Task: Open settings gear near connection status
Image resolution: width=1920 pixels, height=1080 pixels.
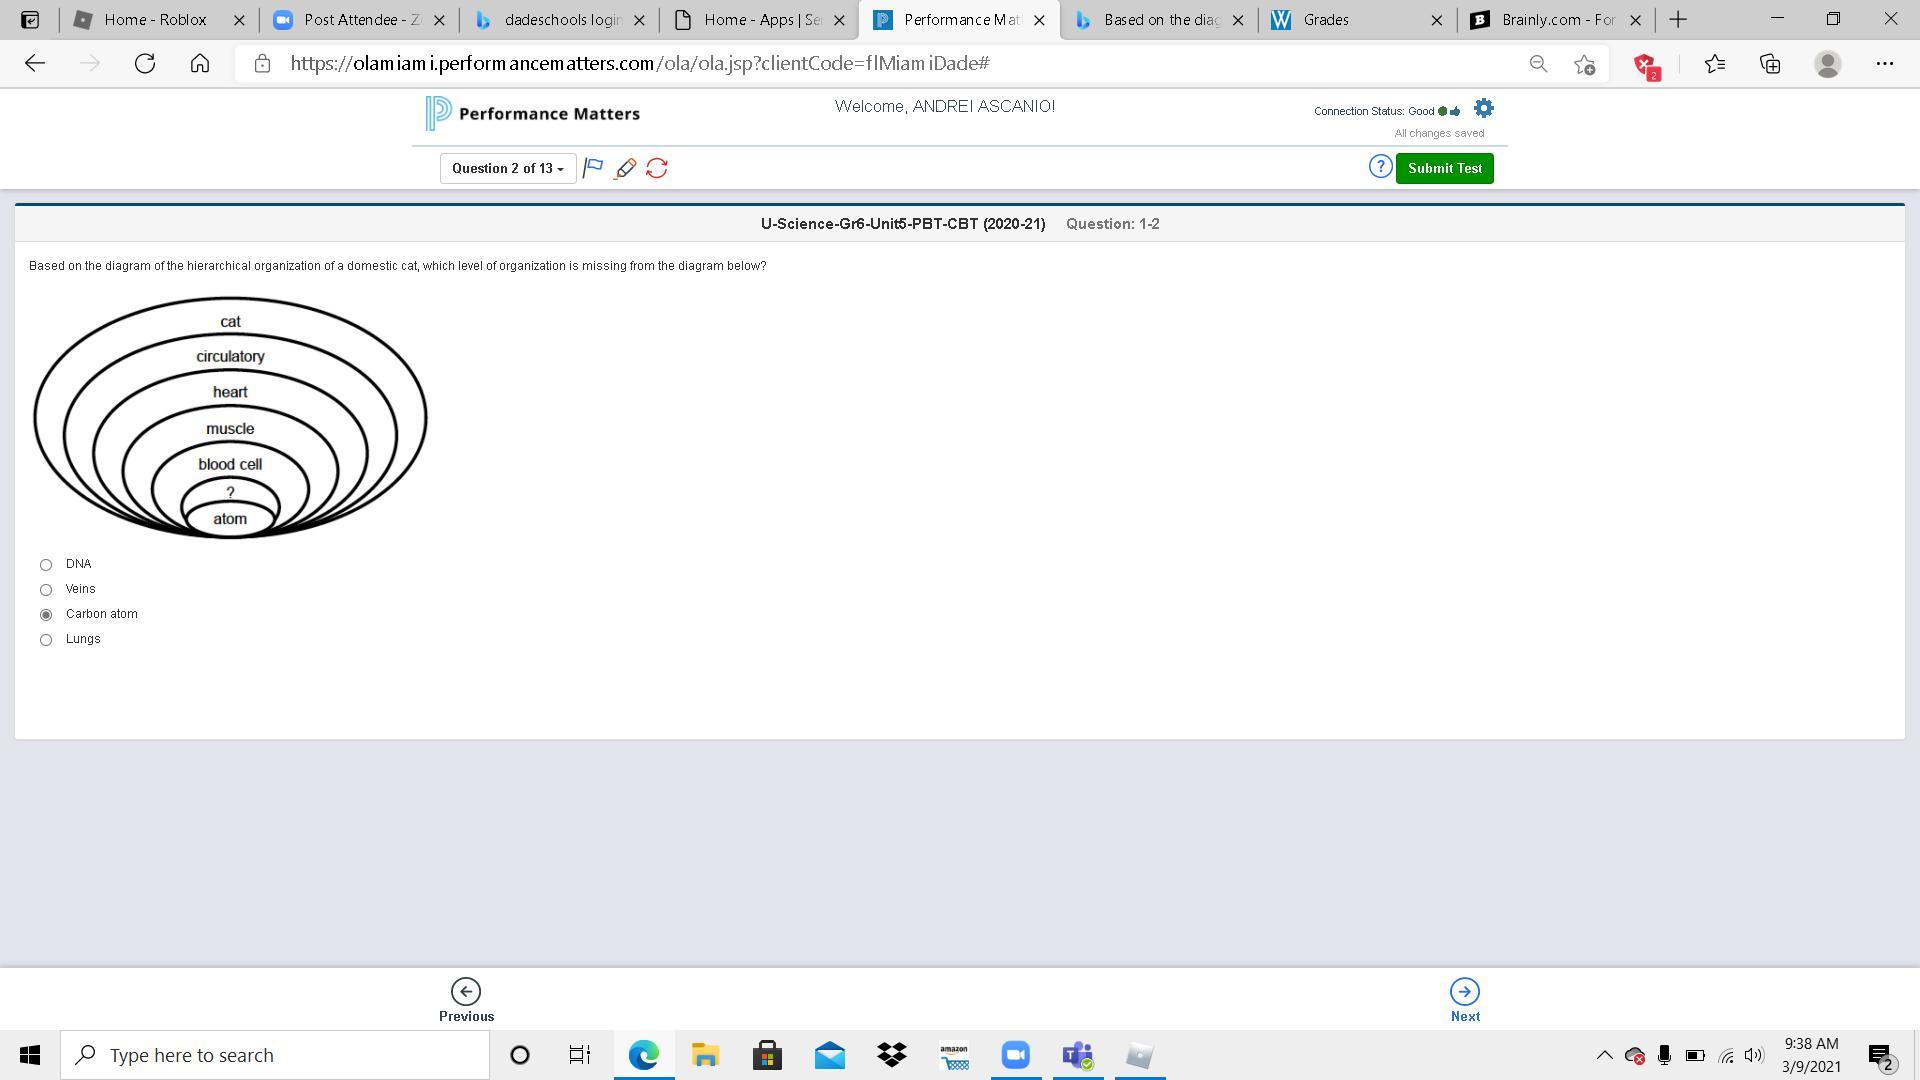Action: (1484, 109)
